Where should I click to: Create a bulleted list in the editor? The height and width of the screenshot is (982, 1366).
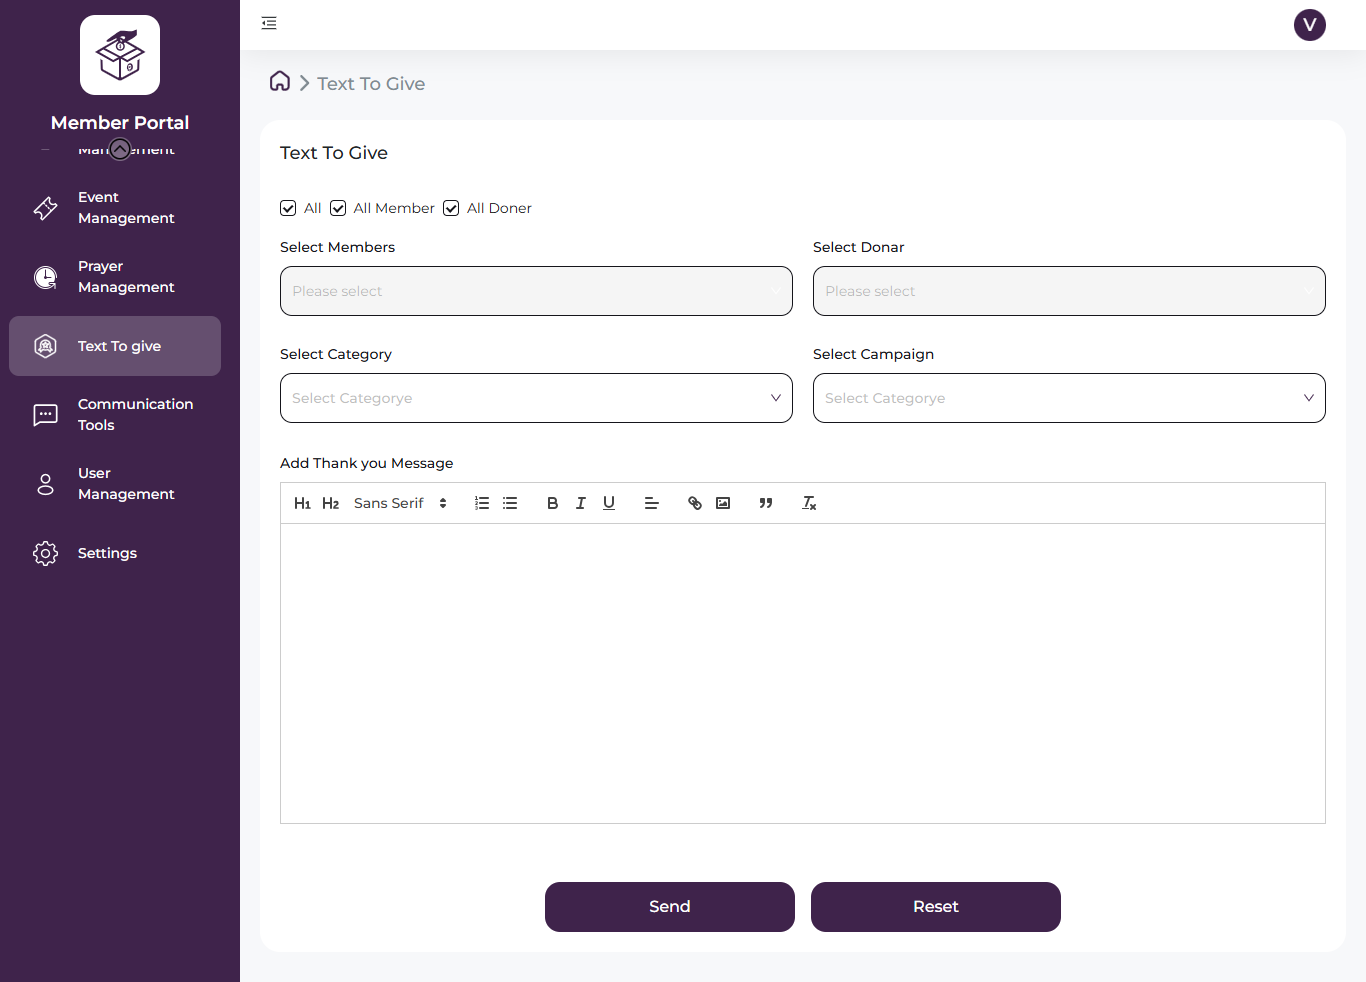pyautogui.click(x=510, y=503)
